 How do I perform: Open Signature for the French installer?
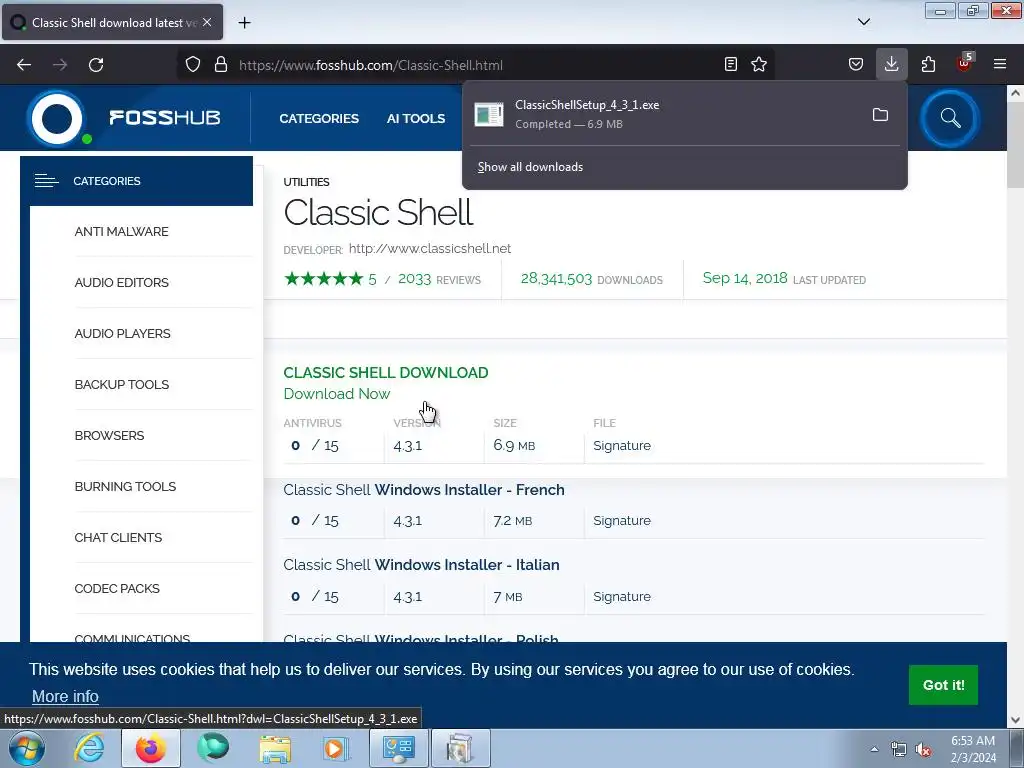click(x=622, y=520)
